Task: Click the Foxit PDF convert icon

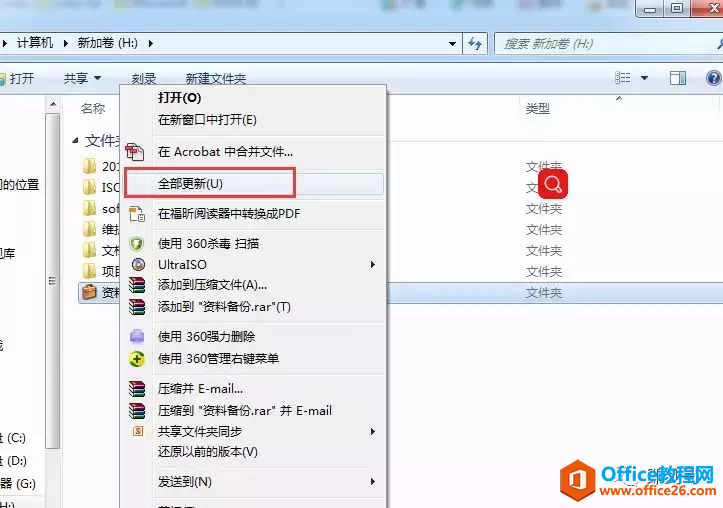Action: [x=137, y=214]
